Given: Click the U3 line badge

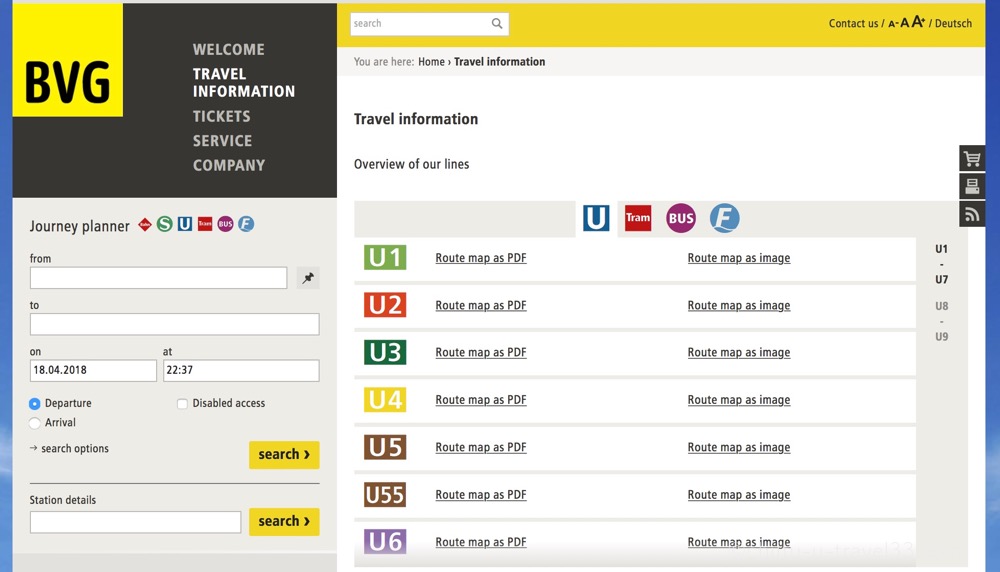Looking at the screenshot, I should point(385,352).
